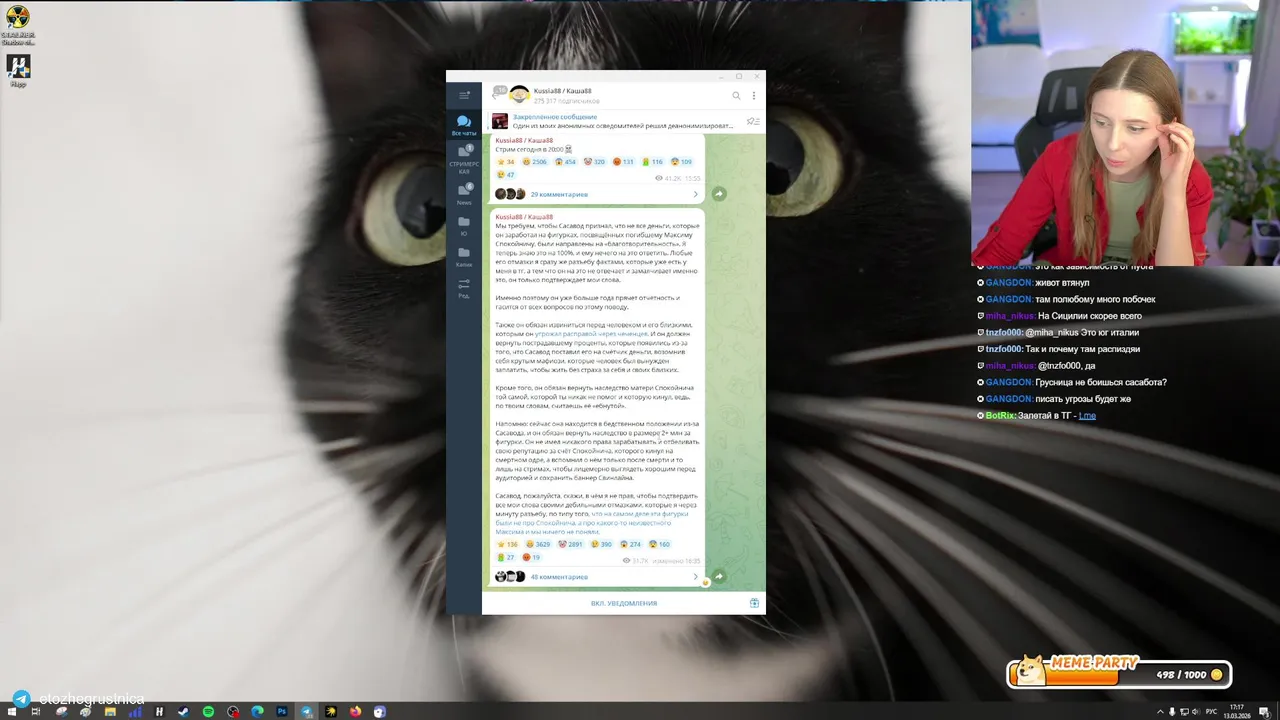Open the channel three-dot menu

754,96
